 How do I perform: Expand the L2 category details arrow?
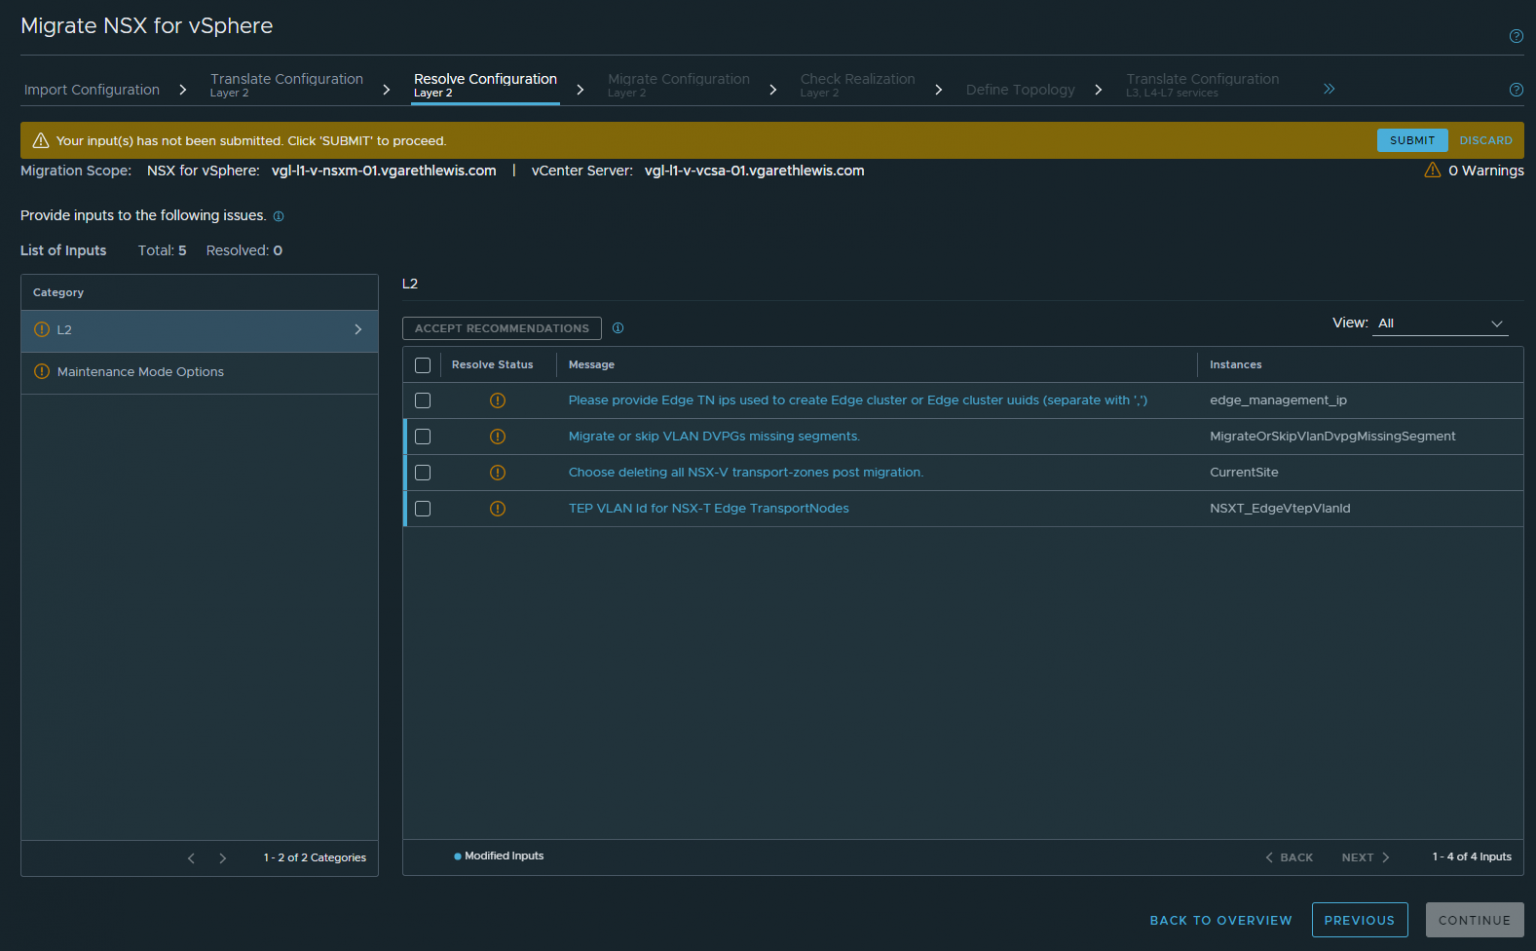point(357,329)
